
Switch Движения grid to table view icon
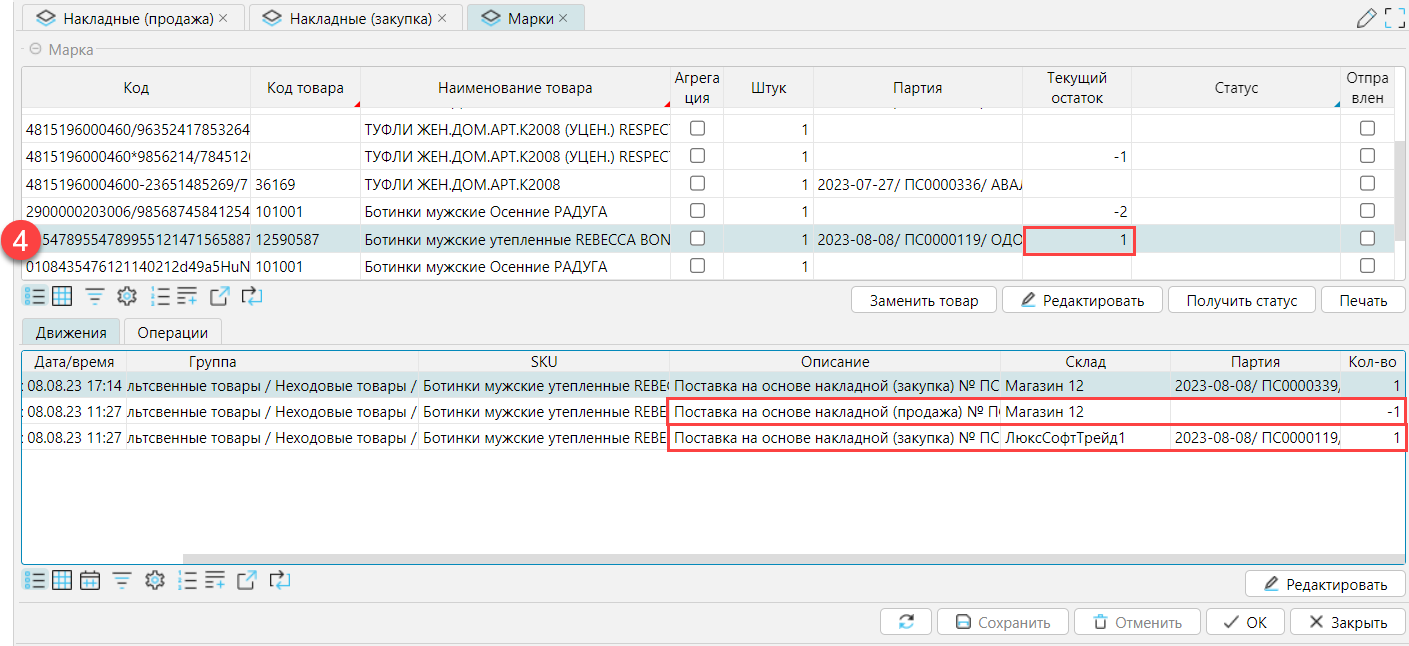[x=62, y=579]
